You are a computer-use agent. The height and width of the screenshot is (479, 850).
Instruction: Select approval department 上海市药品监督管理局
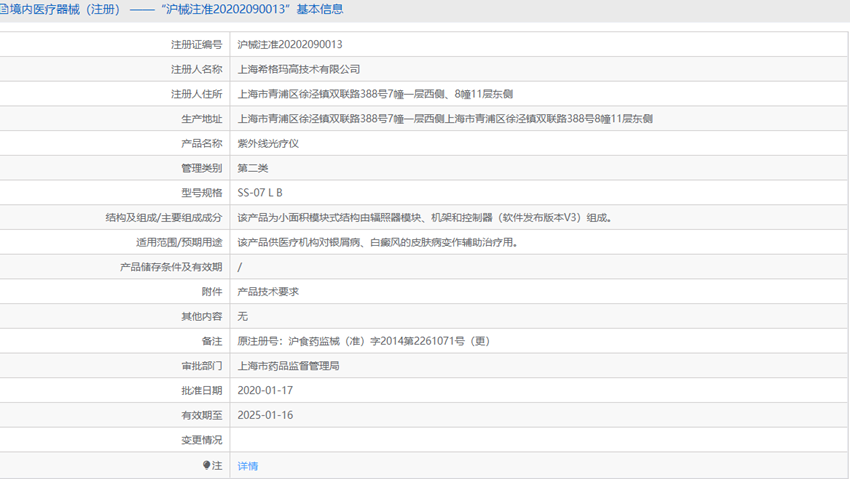pyautogui.click(x=288, y=366)
